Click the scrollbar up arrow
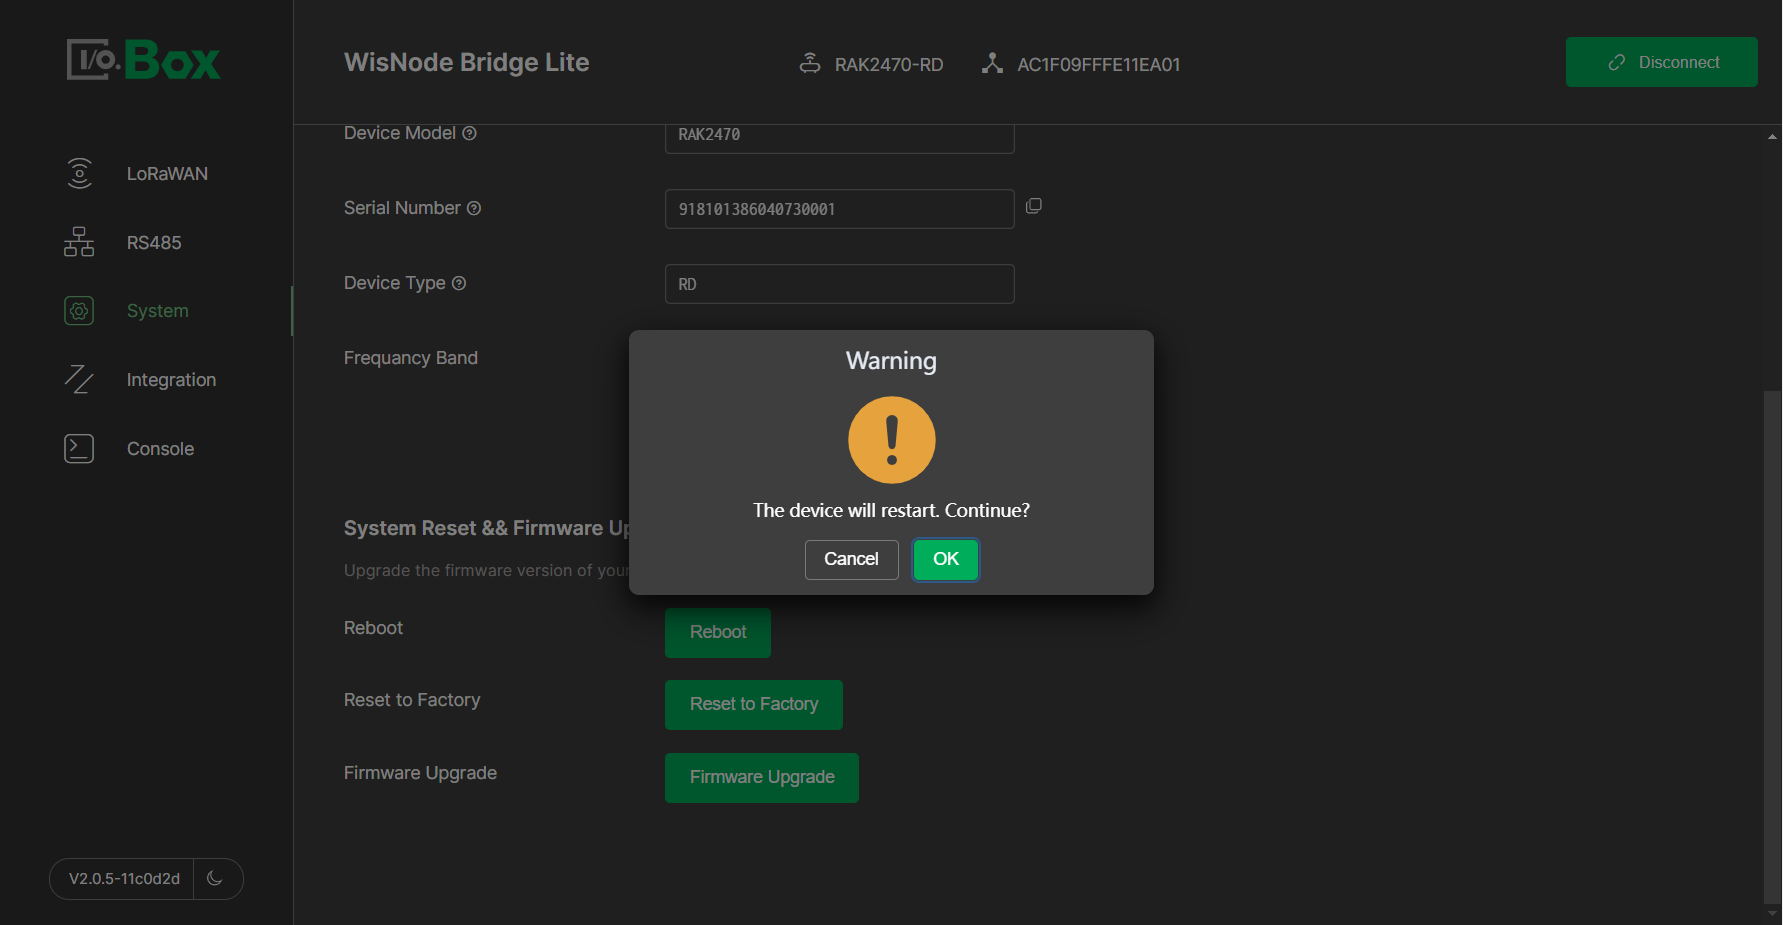This screenshot has width=1783, height=925. click(1772, 136)
